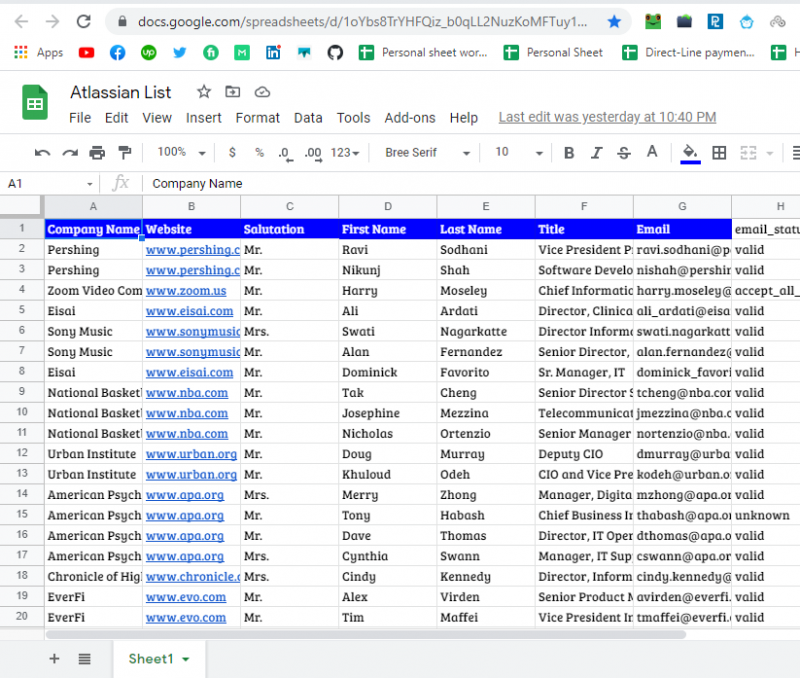Open the Bree Serif font dropdown

[427, 153]
